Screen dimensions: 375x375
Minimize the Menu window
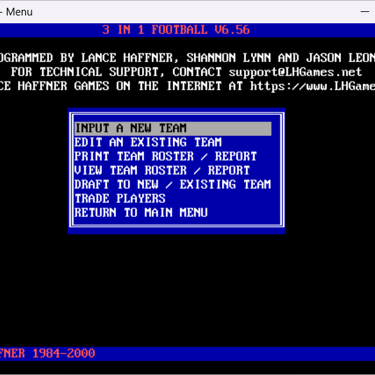[365, 12]
